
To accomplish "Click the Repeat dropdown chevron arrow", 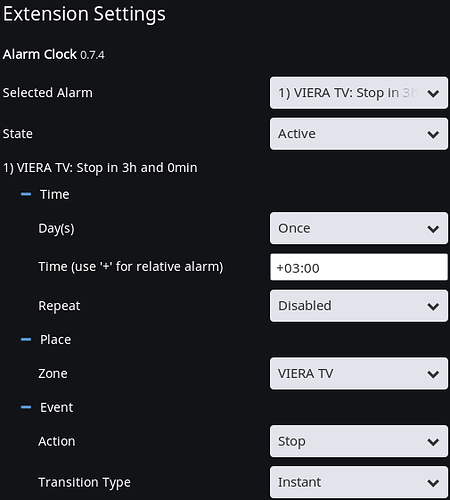I will pos(433,307).
